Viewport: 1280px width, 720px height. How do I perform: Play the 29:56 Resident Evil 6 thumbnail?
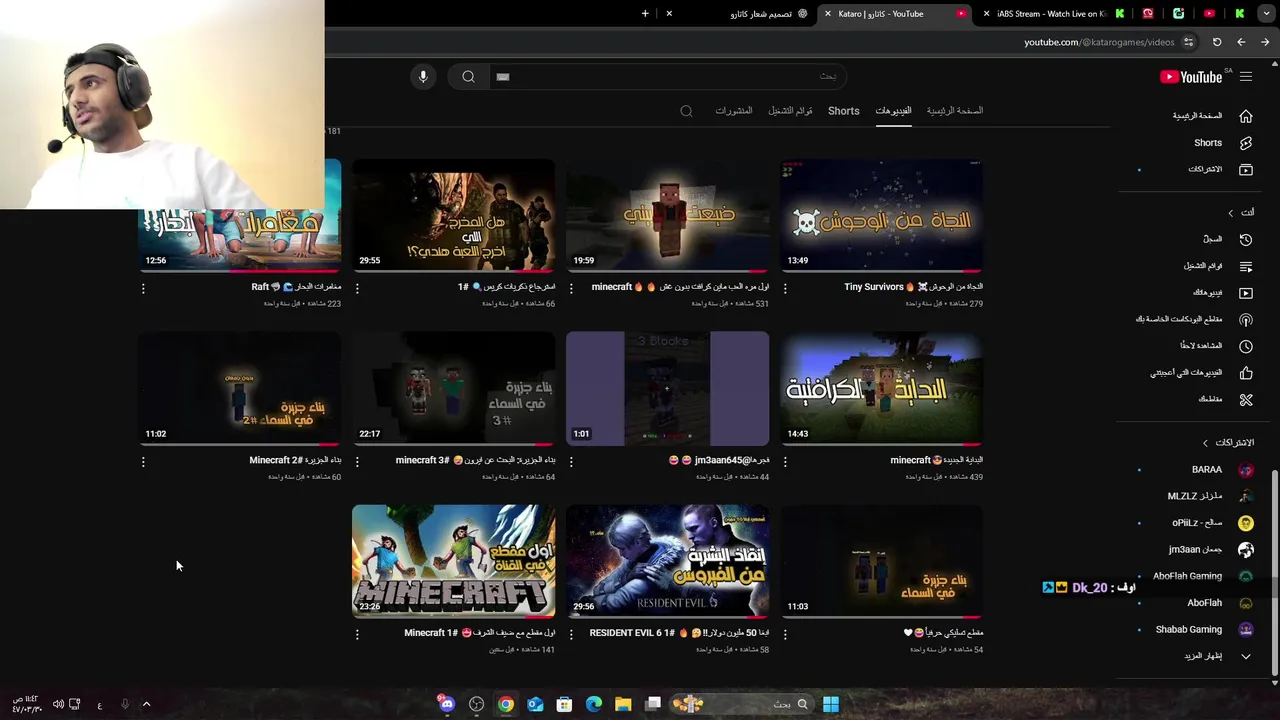click(x=668, y=561)
